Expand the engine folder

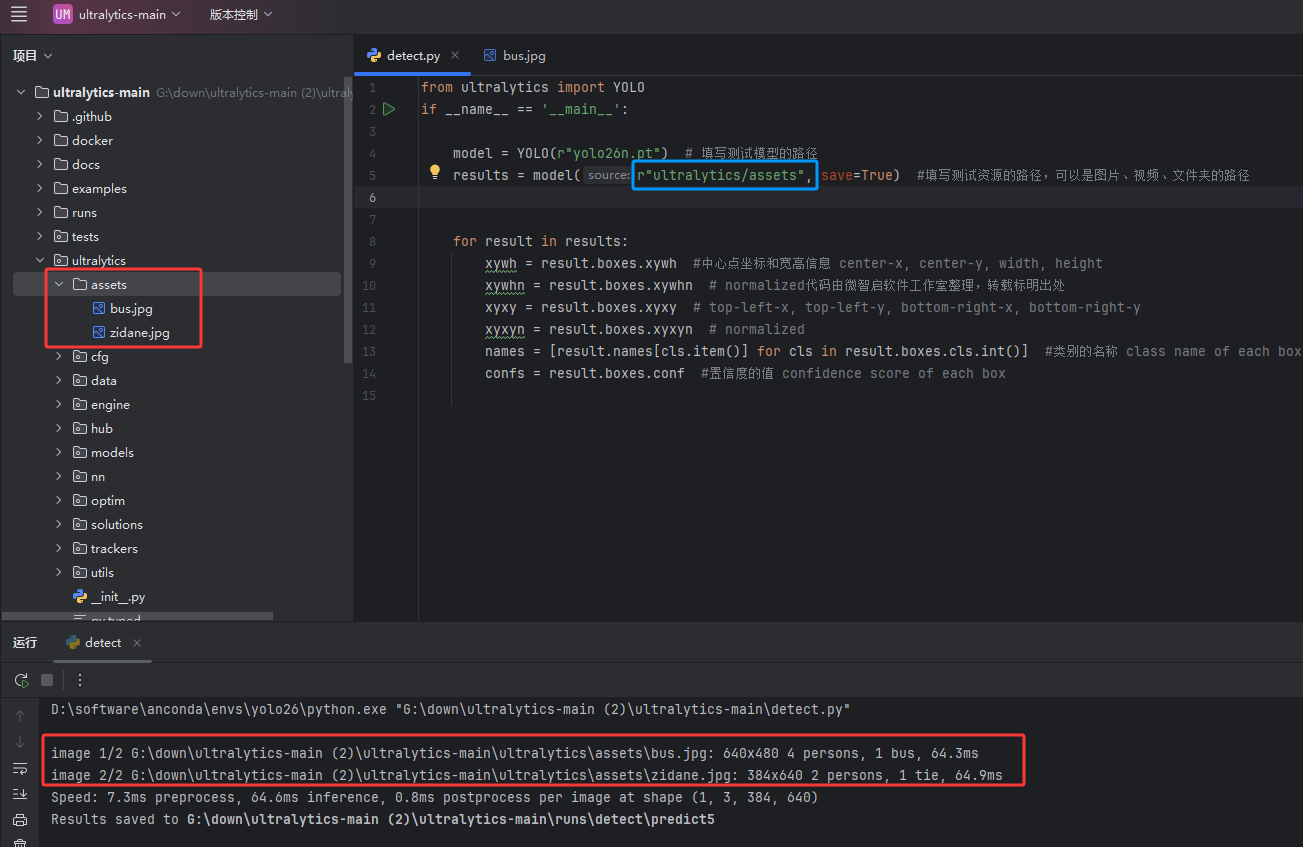[59, 404]
